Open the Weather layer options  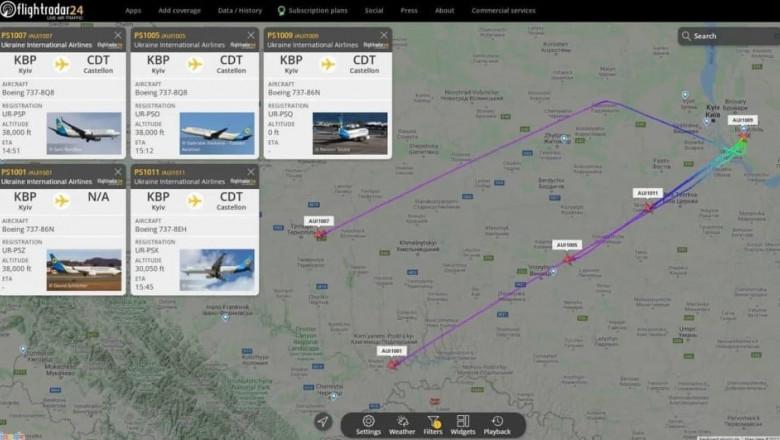(x=402, y=425)
